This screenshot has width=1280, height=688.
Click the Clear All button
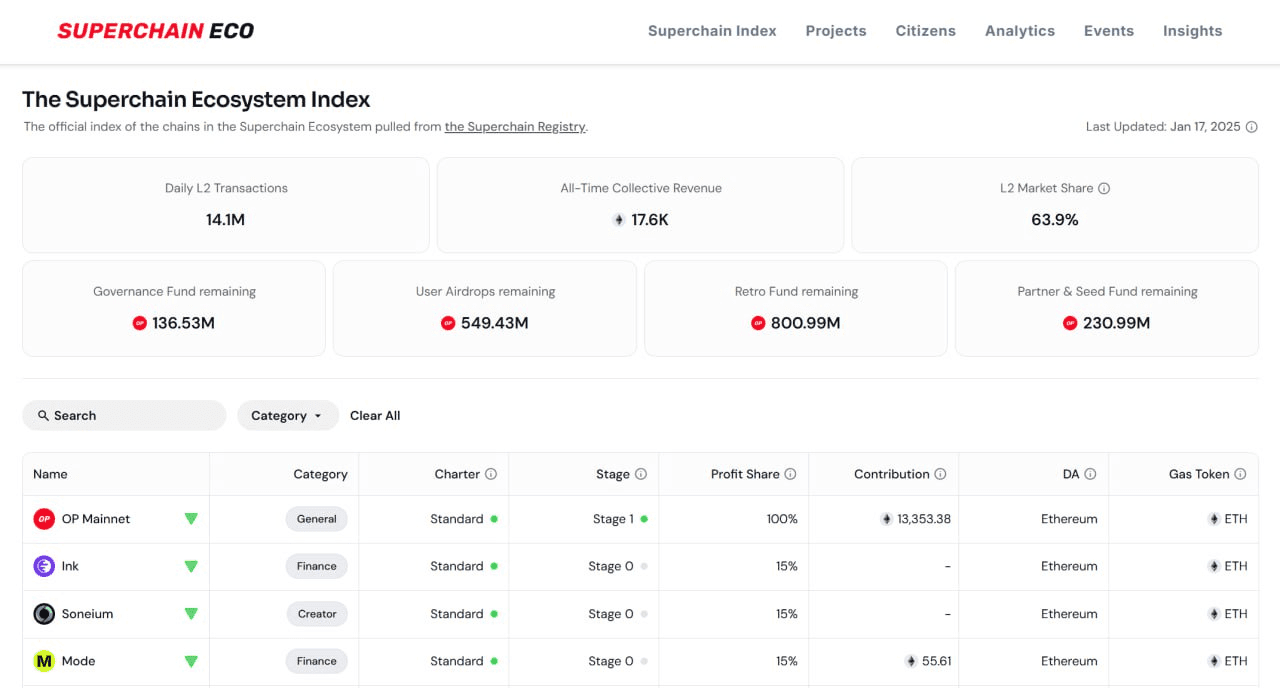point(375,416)
